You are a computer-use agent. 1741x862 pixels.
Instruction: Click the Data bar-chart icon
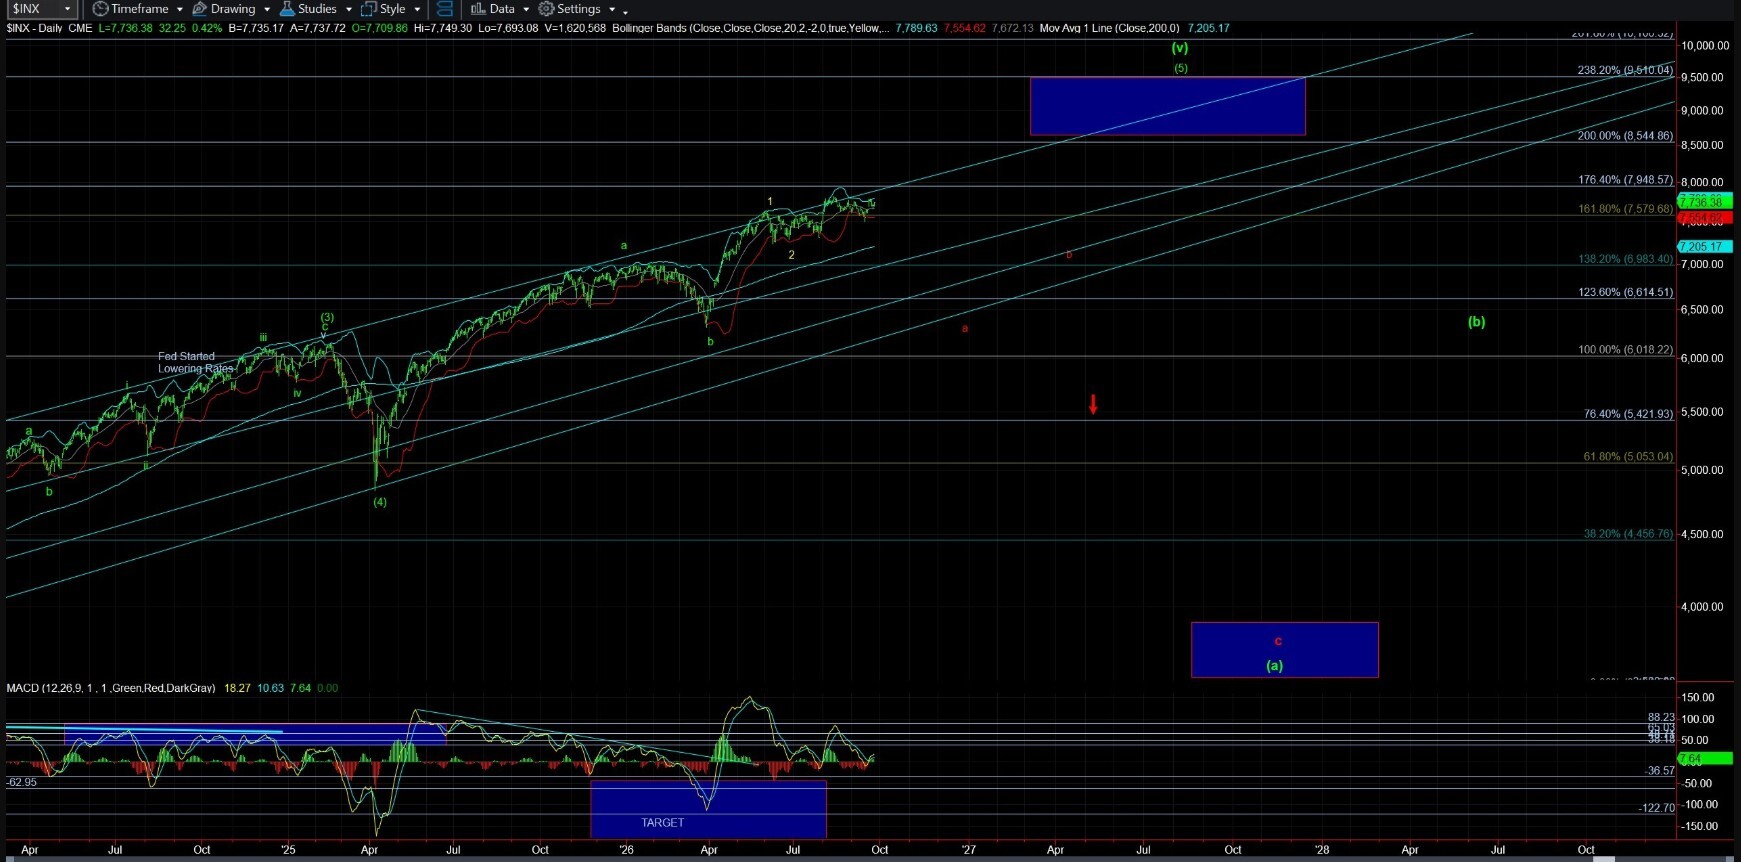pyautogui.click(x=478, y=9)
